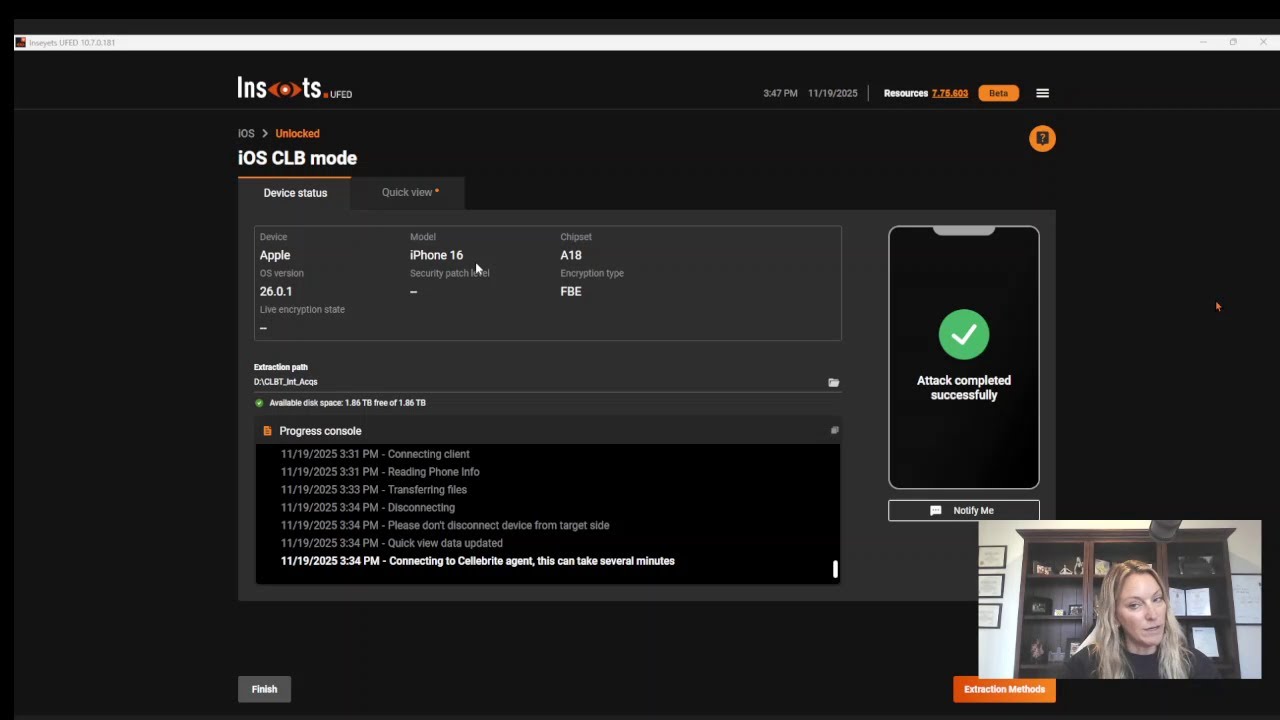This screenshot has width=1280, height=720.
Task: Click the device value Apple
Action: click(275, 255)
